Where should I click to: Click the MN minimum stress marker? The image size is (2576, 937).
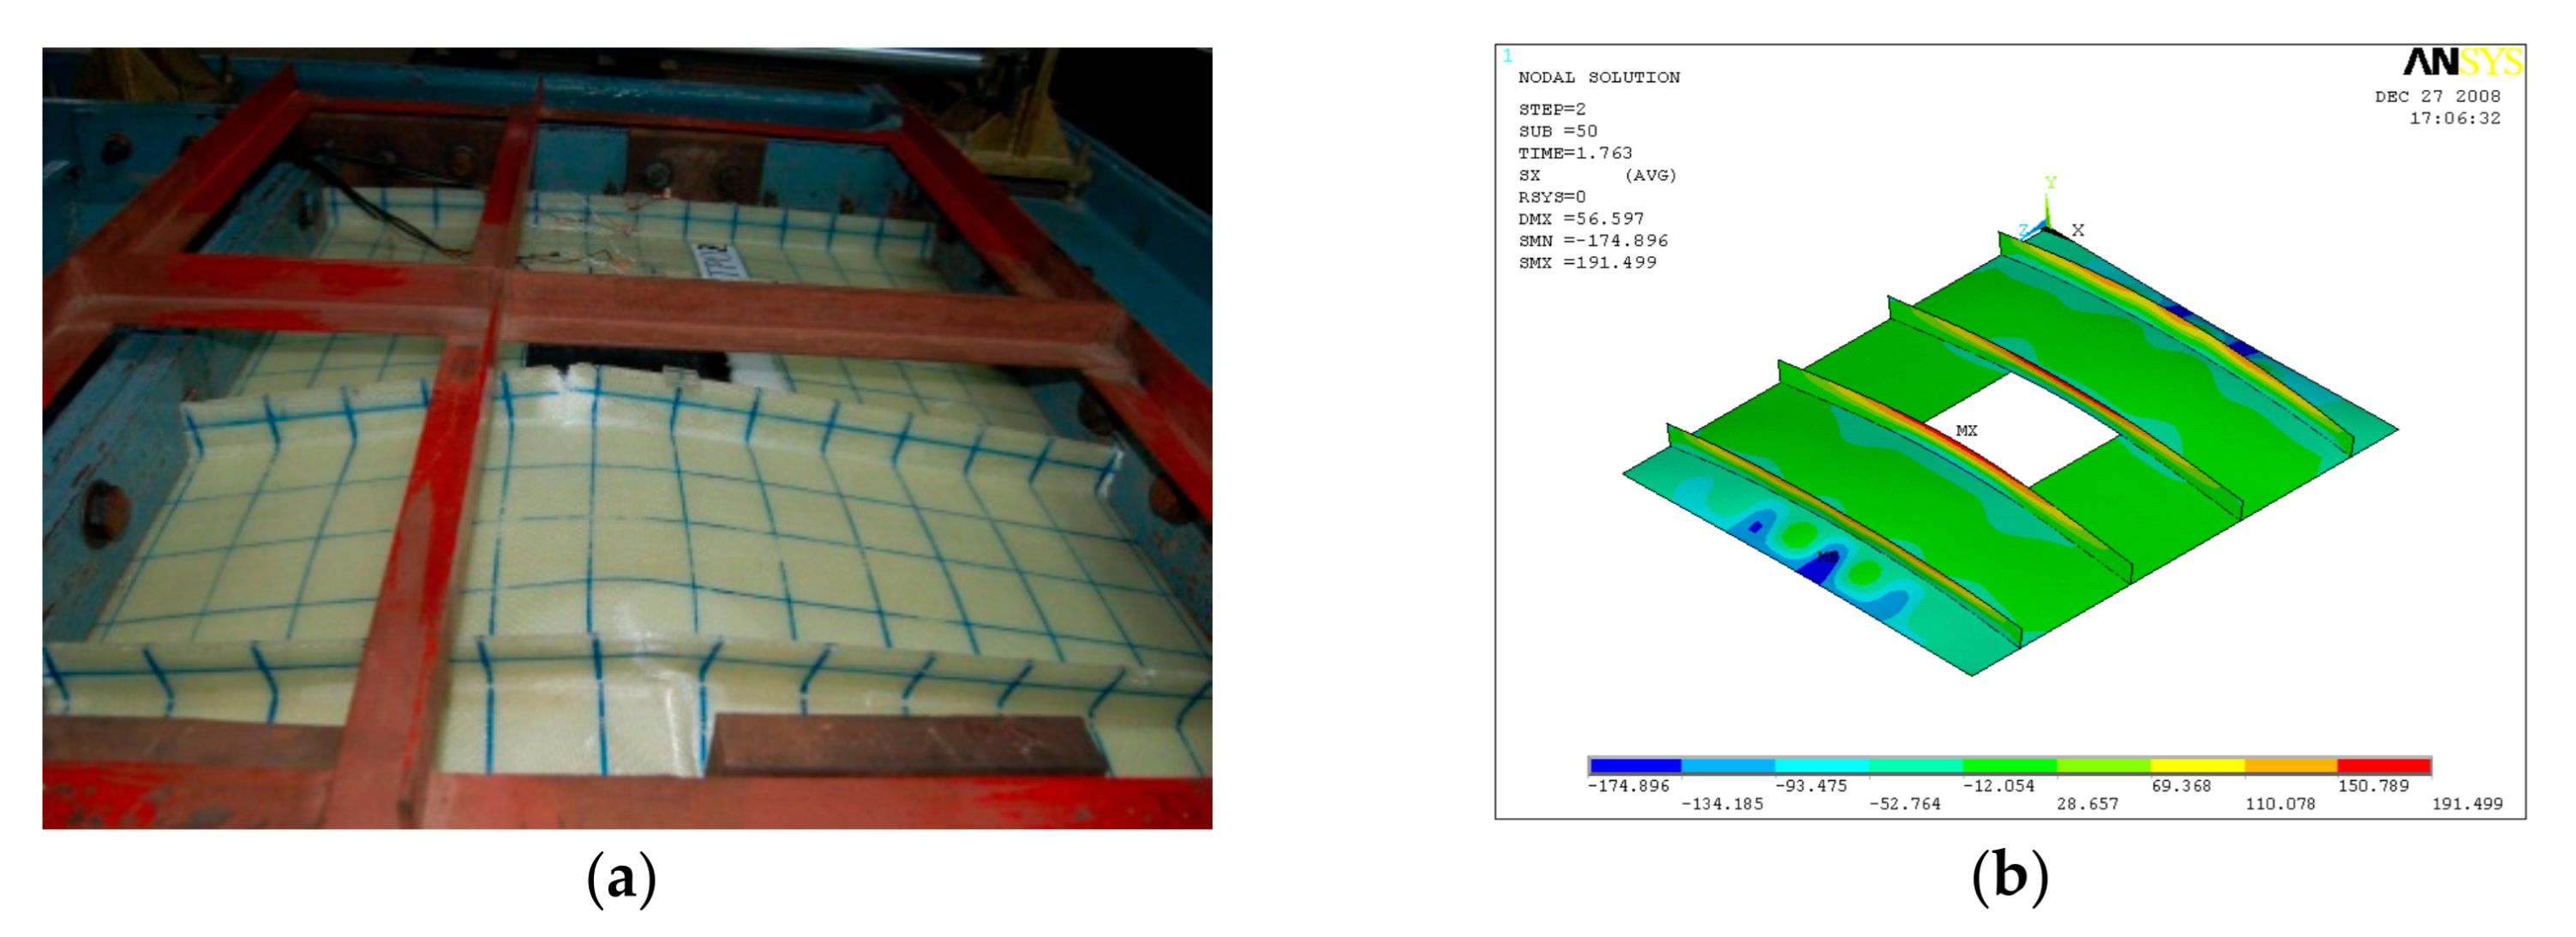click(1827, 557)
